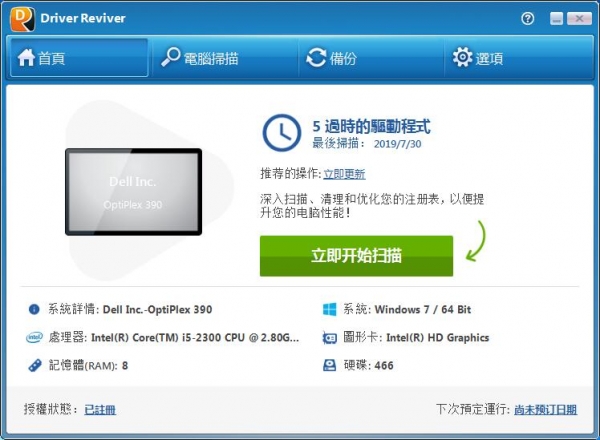Screen dimensions: 600x440
Task: Click the Intel processor logo icon
Action: [34, 337]
